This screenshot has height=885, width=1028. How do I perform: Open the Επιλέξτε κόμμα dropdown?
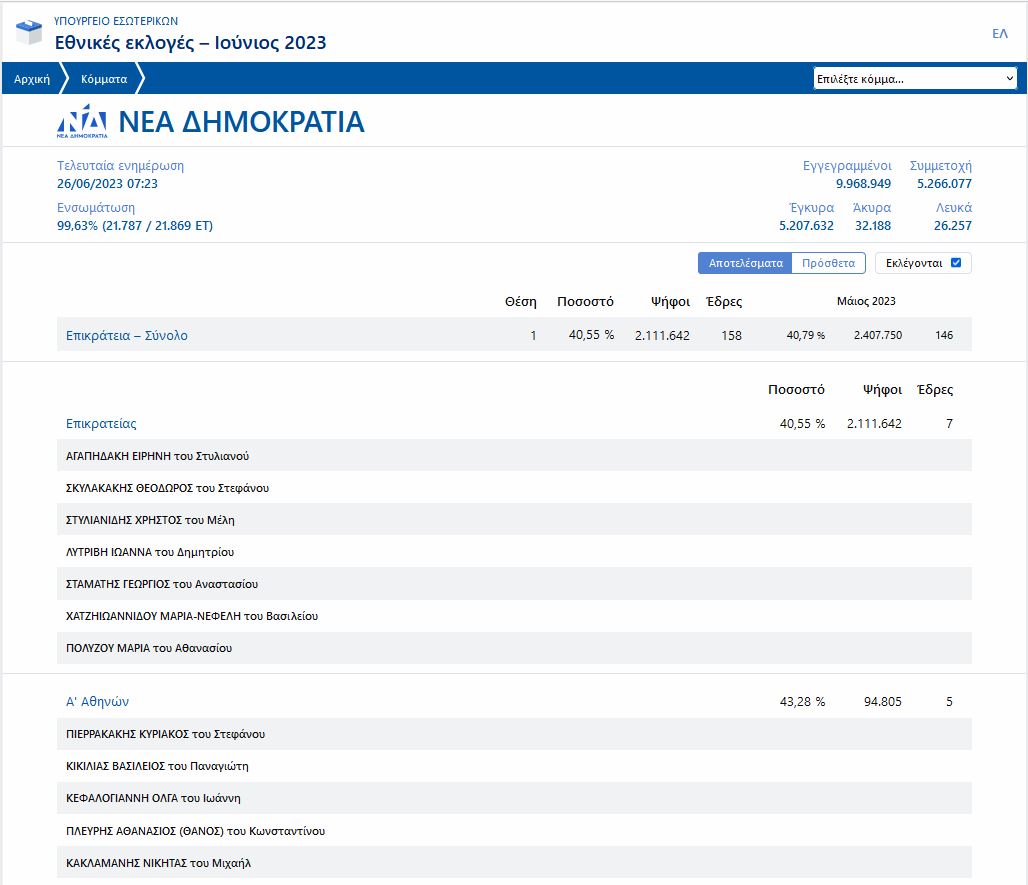point(914,79)
